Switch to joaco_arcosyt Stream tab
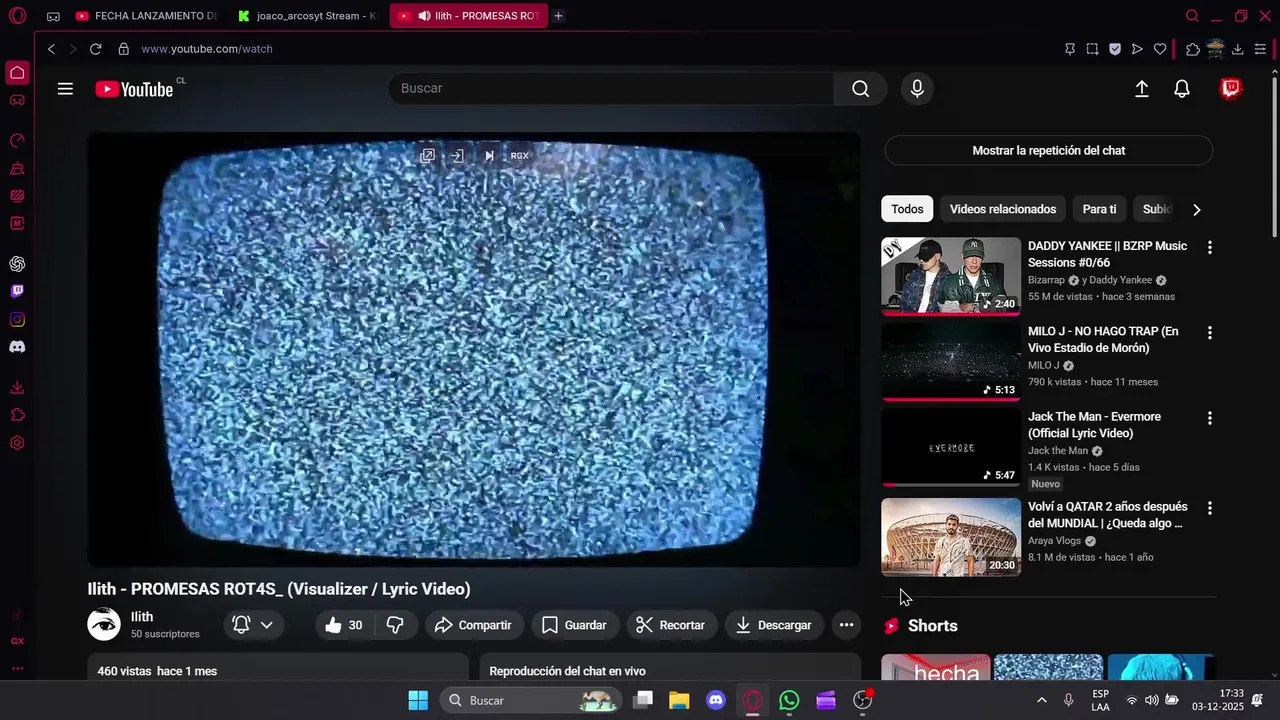 click(x=308, y=16)
